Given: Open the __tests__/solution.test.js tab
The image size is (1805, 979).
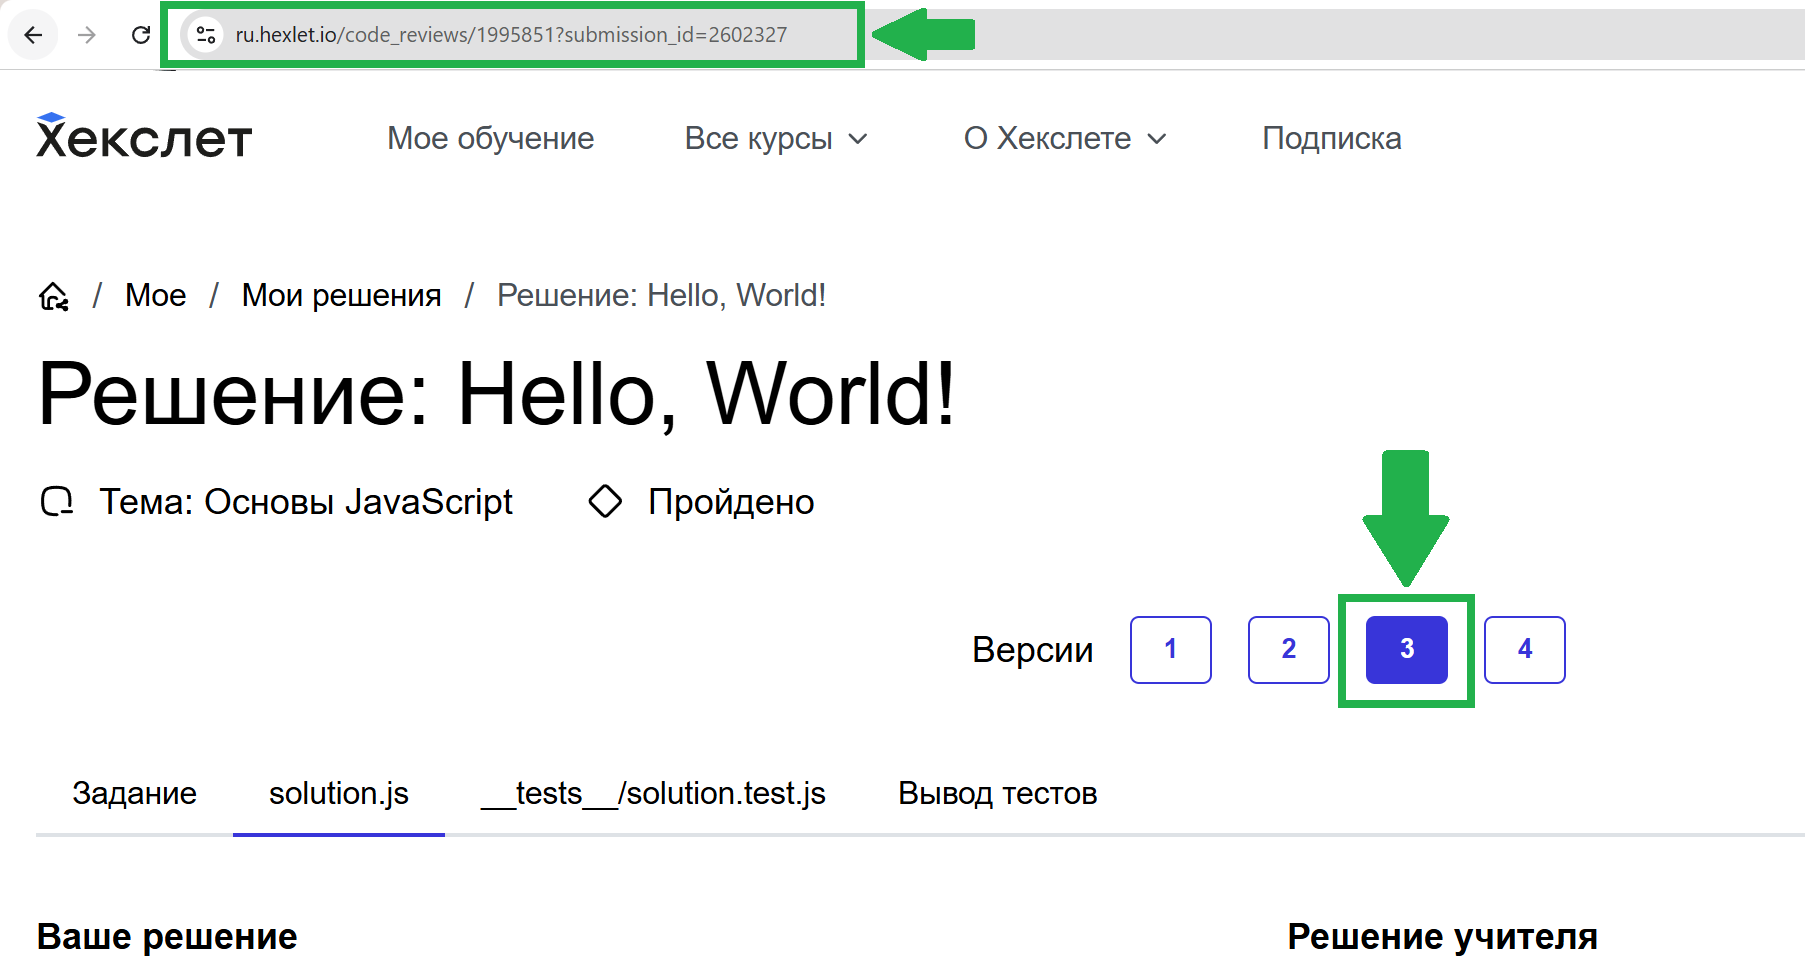Looking at the screenshot, I should point(653,793).
